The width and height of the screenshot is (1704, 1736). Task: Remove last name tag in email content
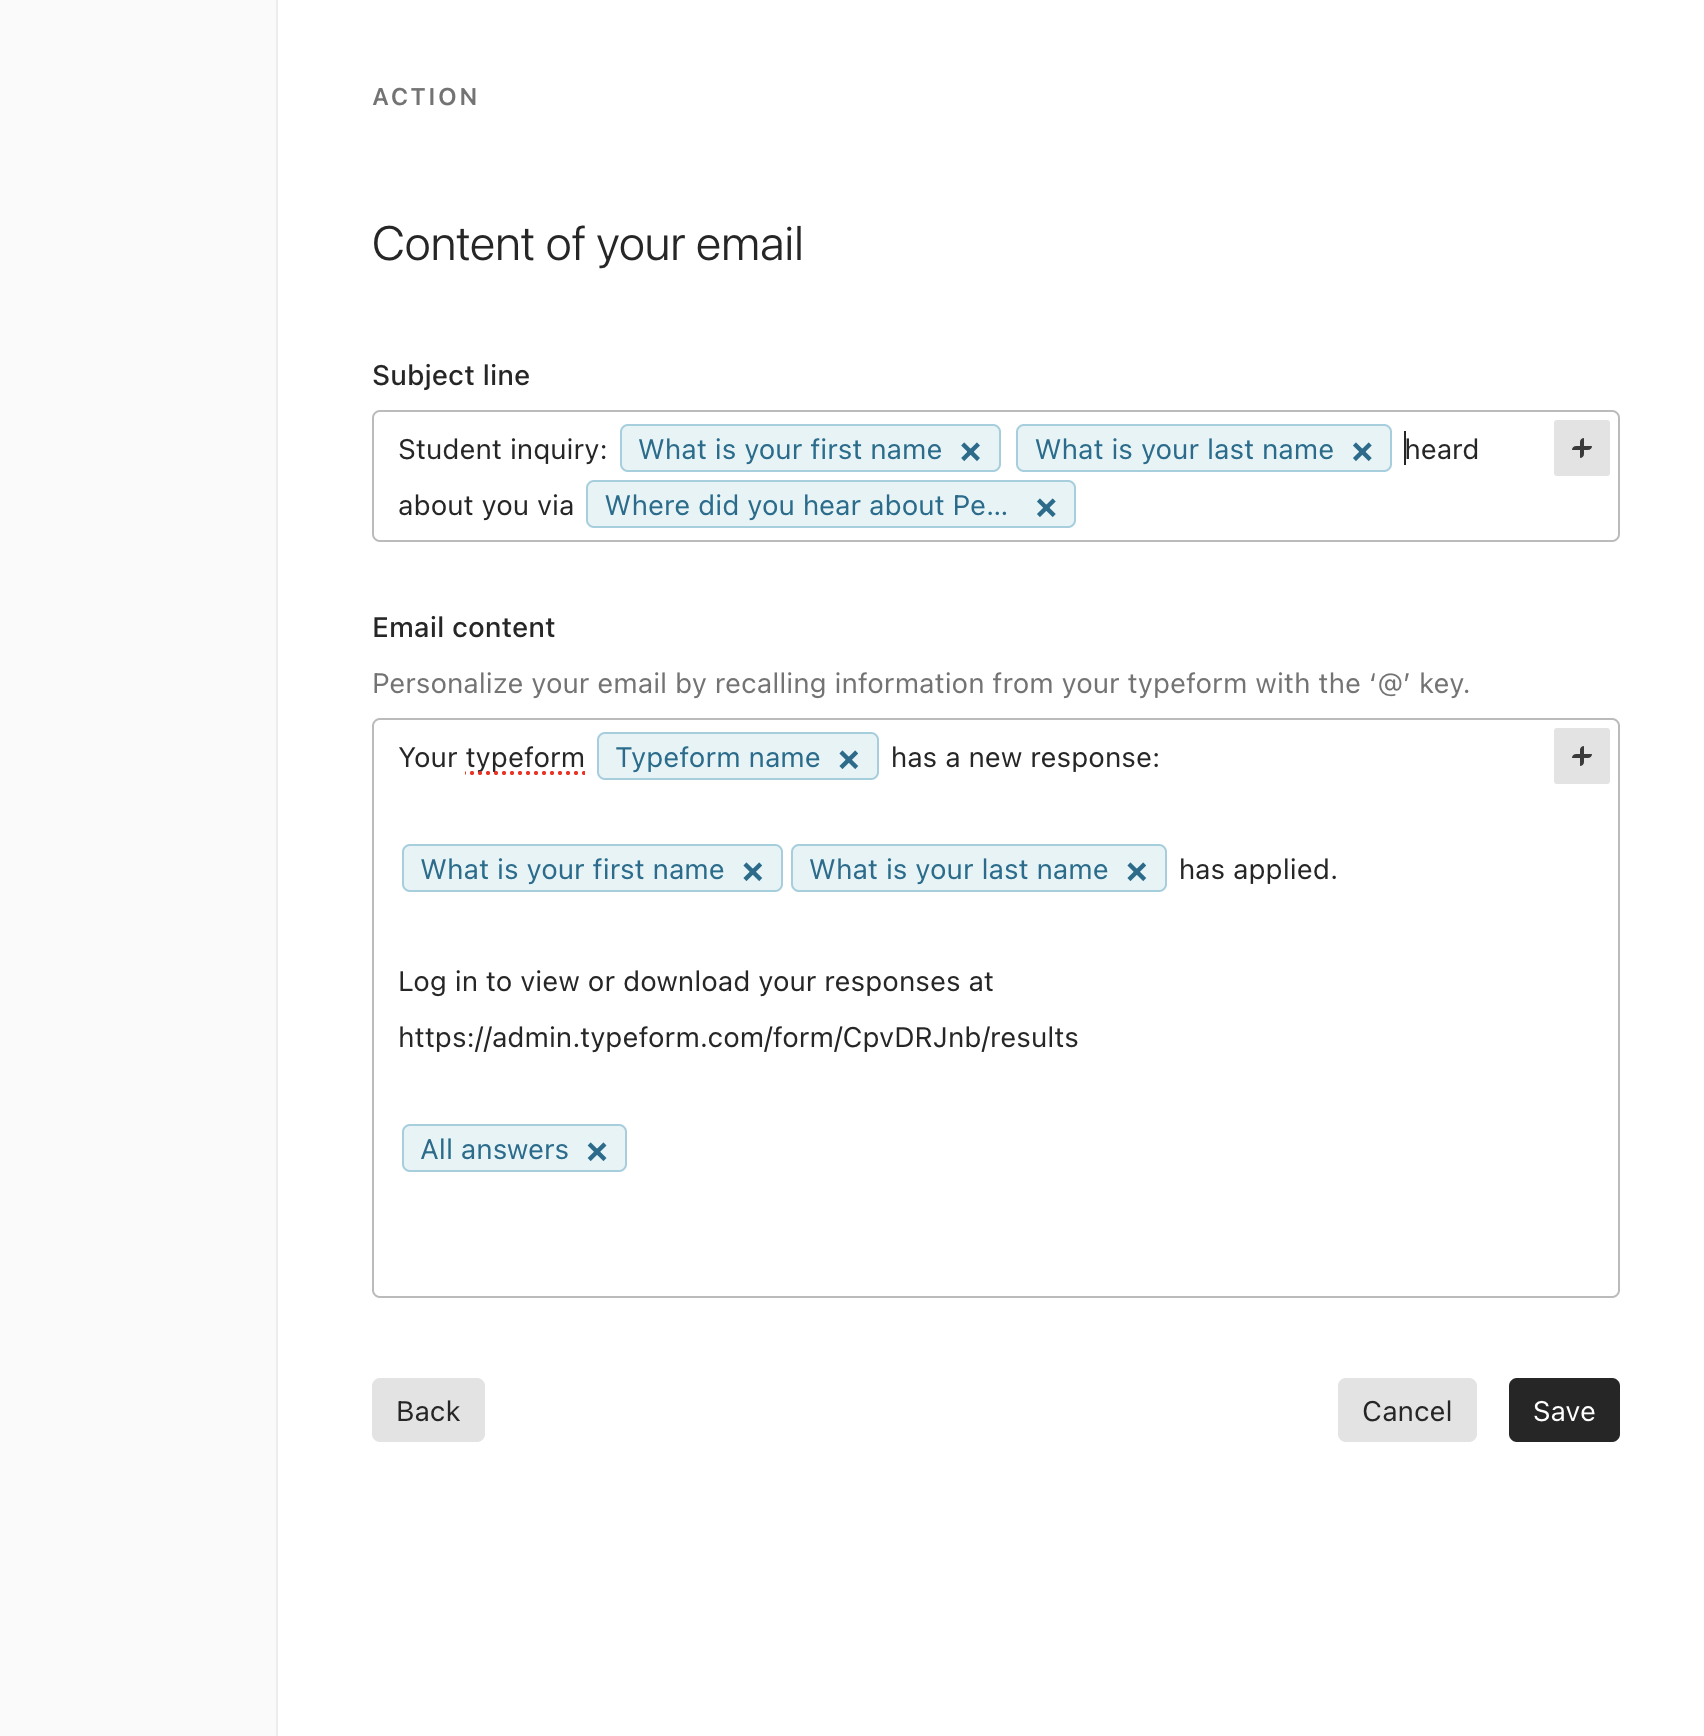1136,871
